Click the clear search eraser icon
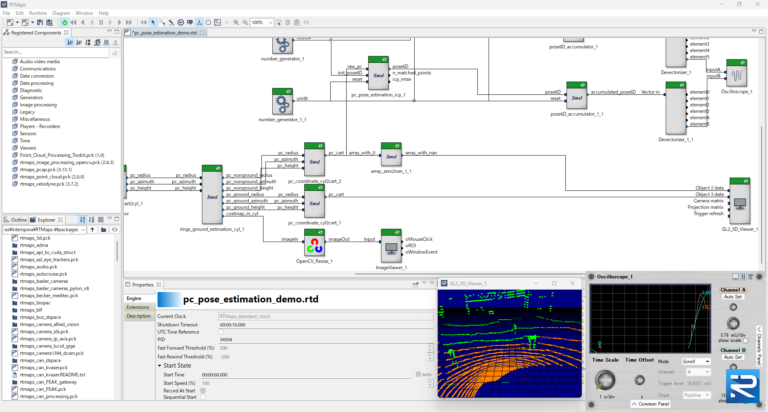Viewport: 768px width, 412px height. (x=115, y=52)
